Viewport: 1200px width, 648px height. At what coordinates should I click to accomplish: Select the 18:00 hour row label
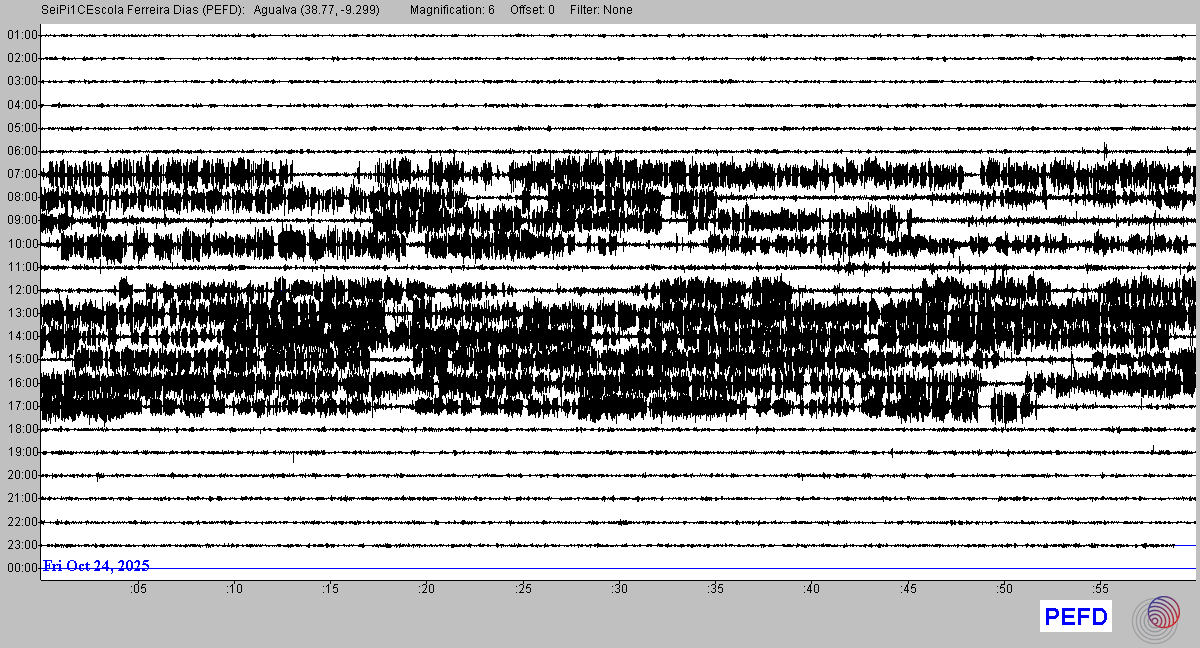tap(22, 429)
